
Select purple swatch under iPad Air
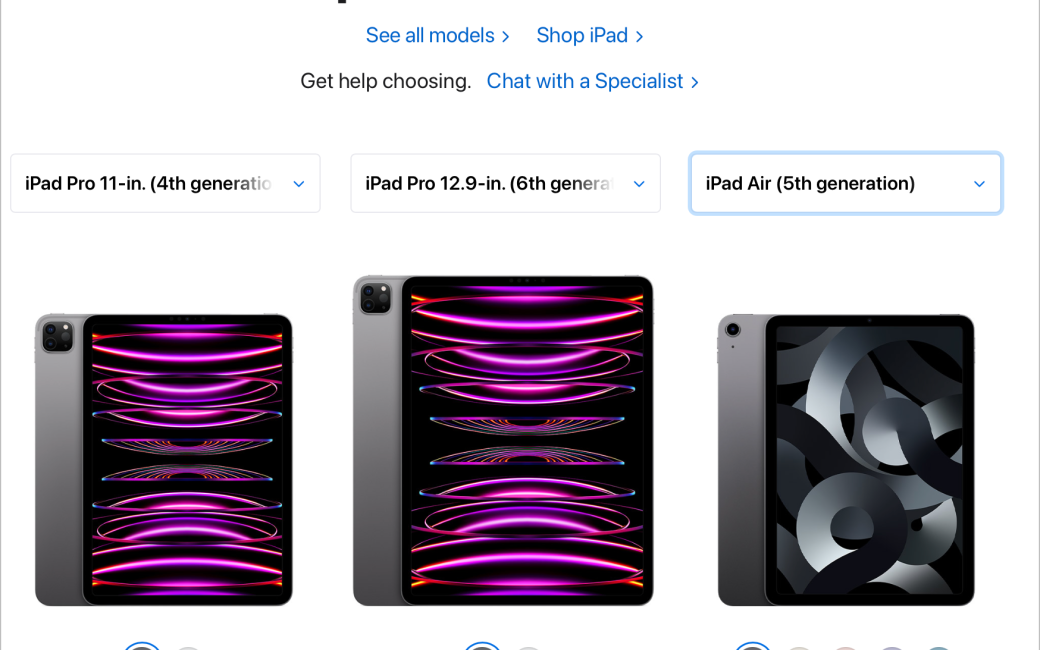[892, 647]
